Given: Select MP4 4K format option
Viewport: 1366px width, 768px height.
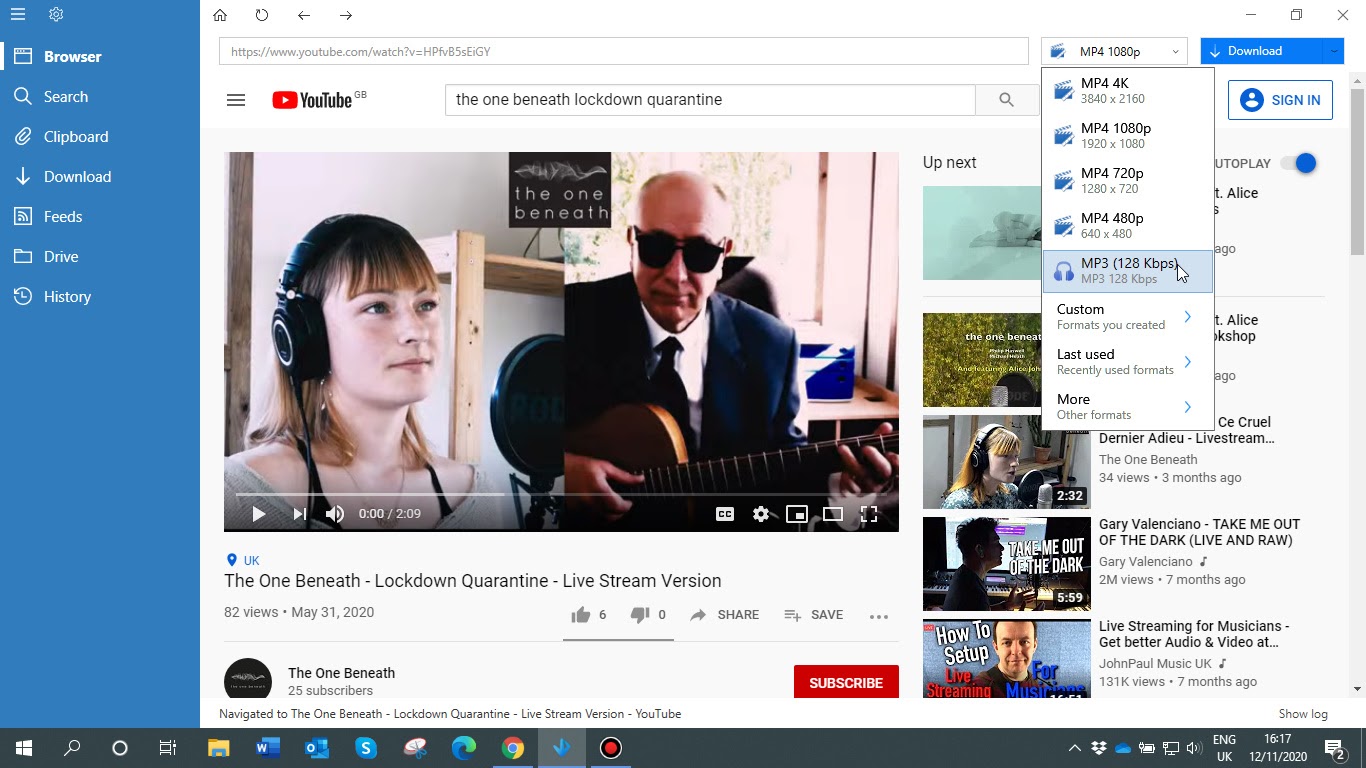Looking at the screenshot, I should (x=1128, y=91).
